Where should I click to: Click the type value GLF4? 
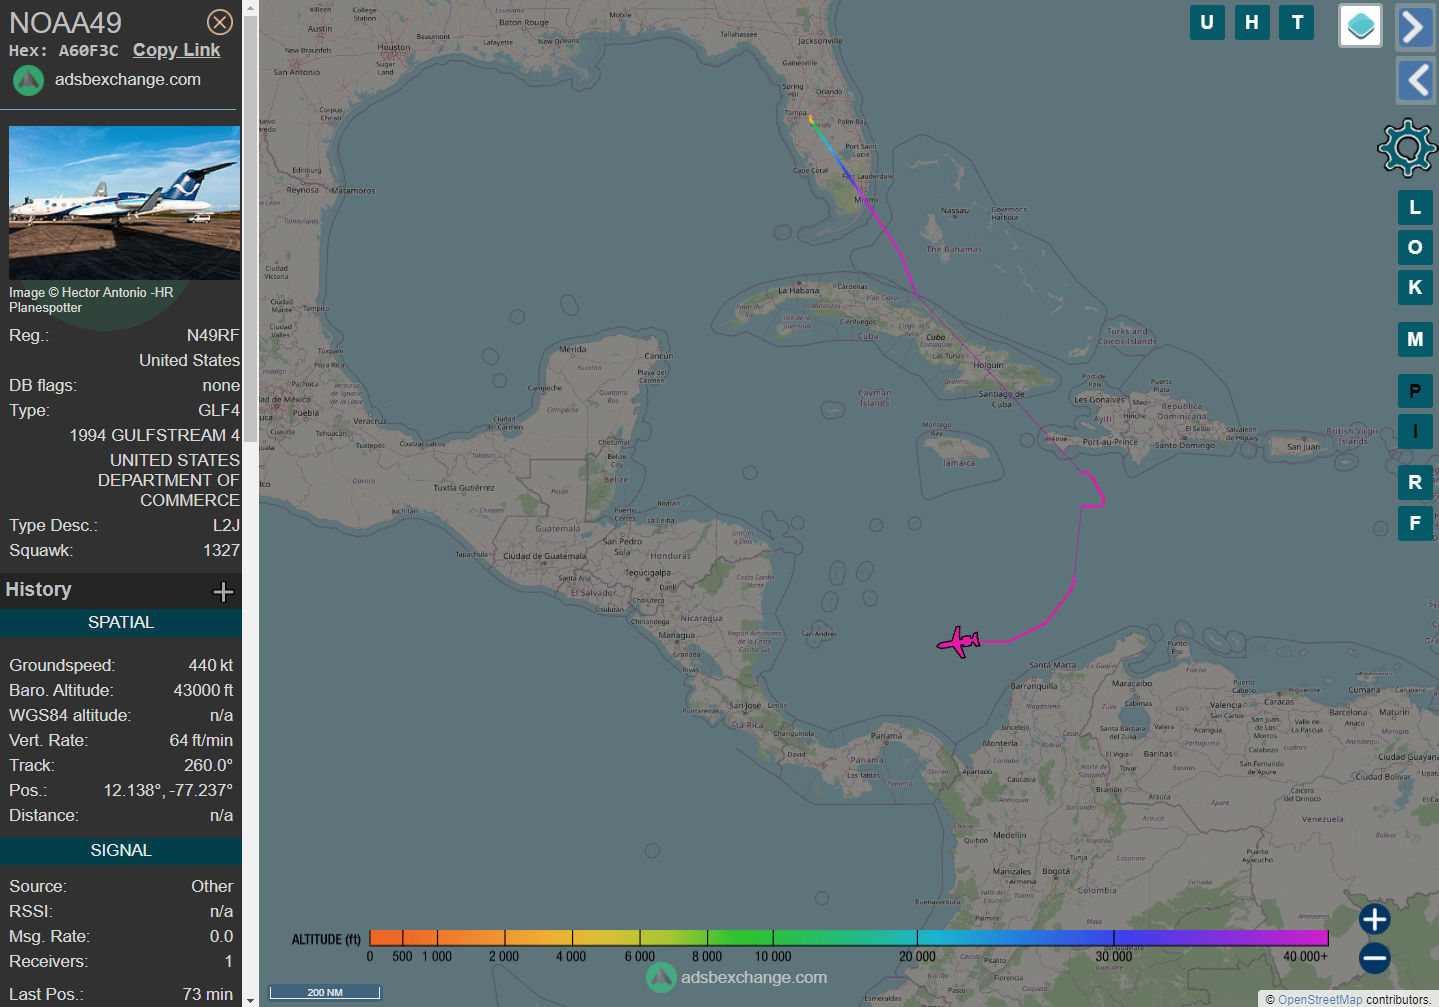[x=219, y=410]
